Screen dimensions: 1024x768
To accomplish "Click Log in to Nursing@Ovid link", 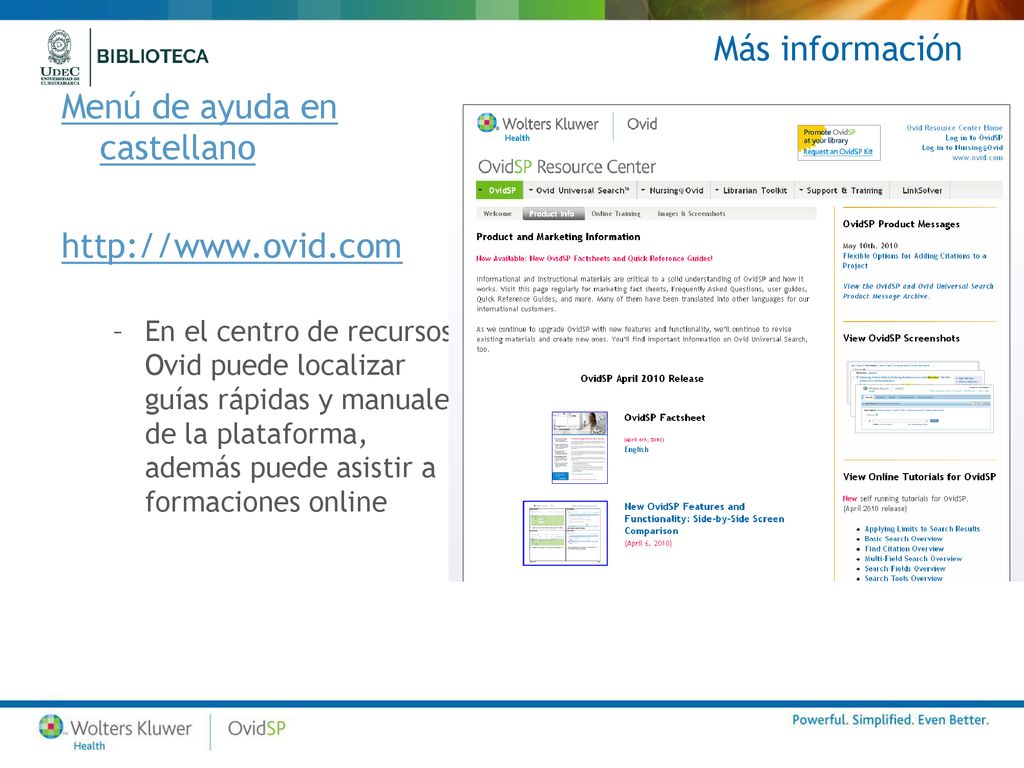I will tap(962, 148).
